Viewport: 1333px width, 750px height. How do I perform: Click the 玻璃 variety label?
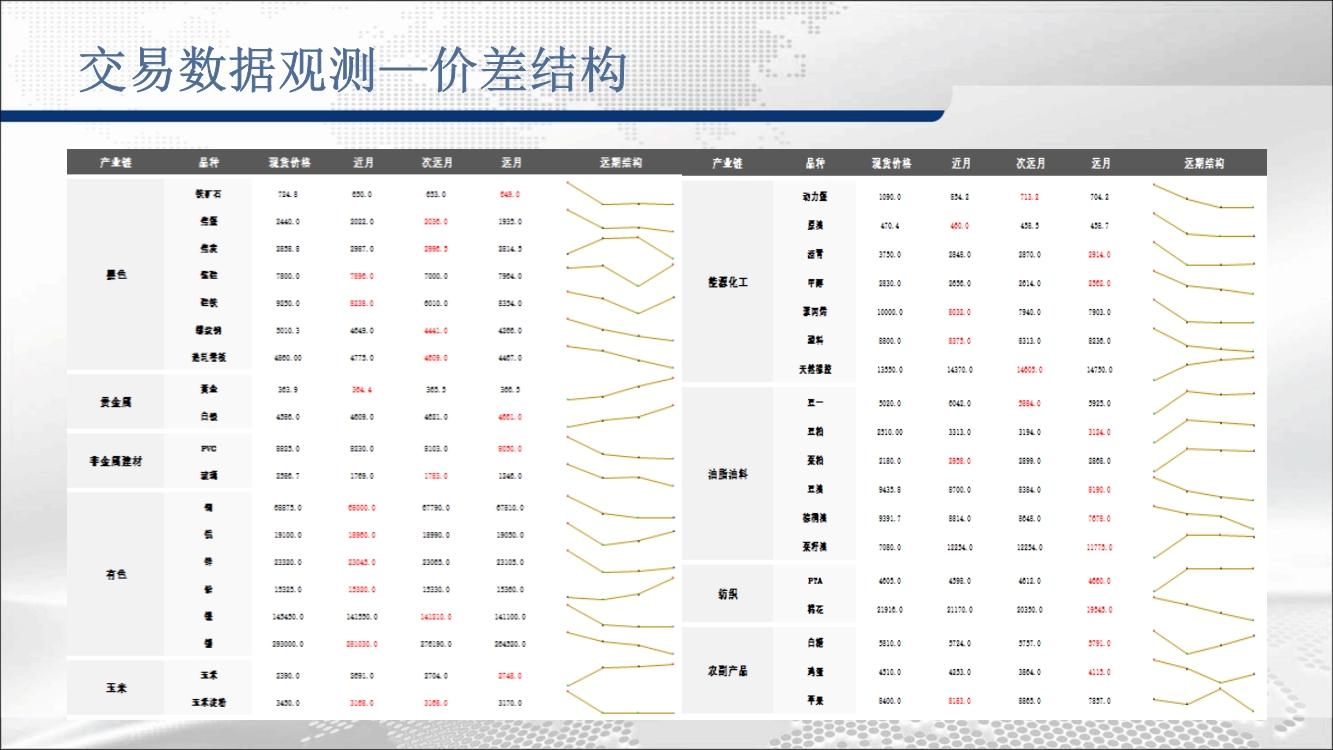coord(208,476)
